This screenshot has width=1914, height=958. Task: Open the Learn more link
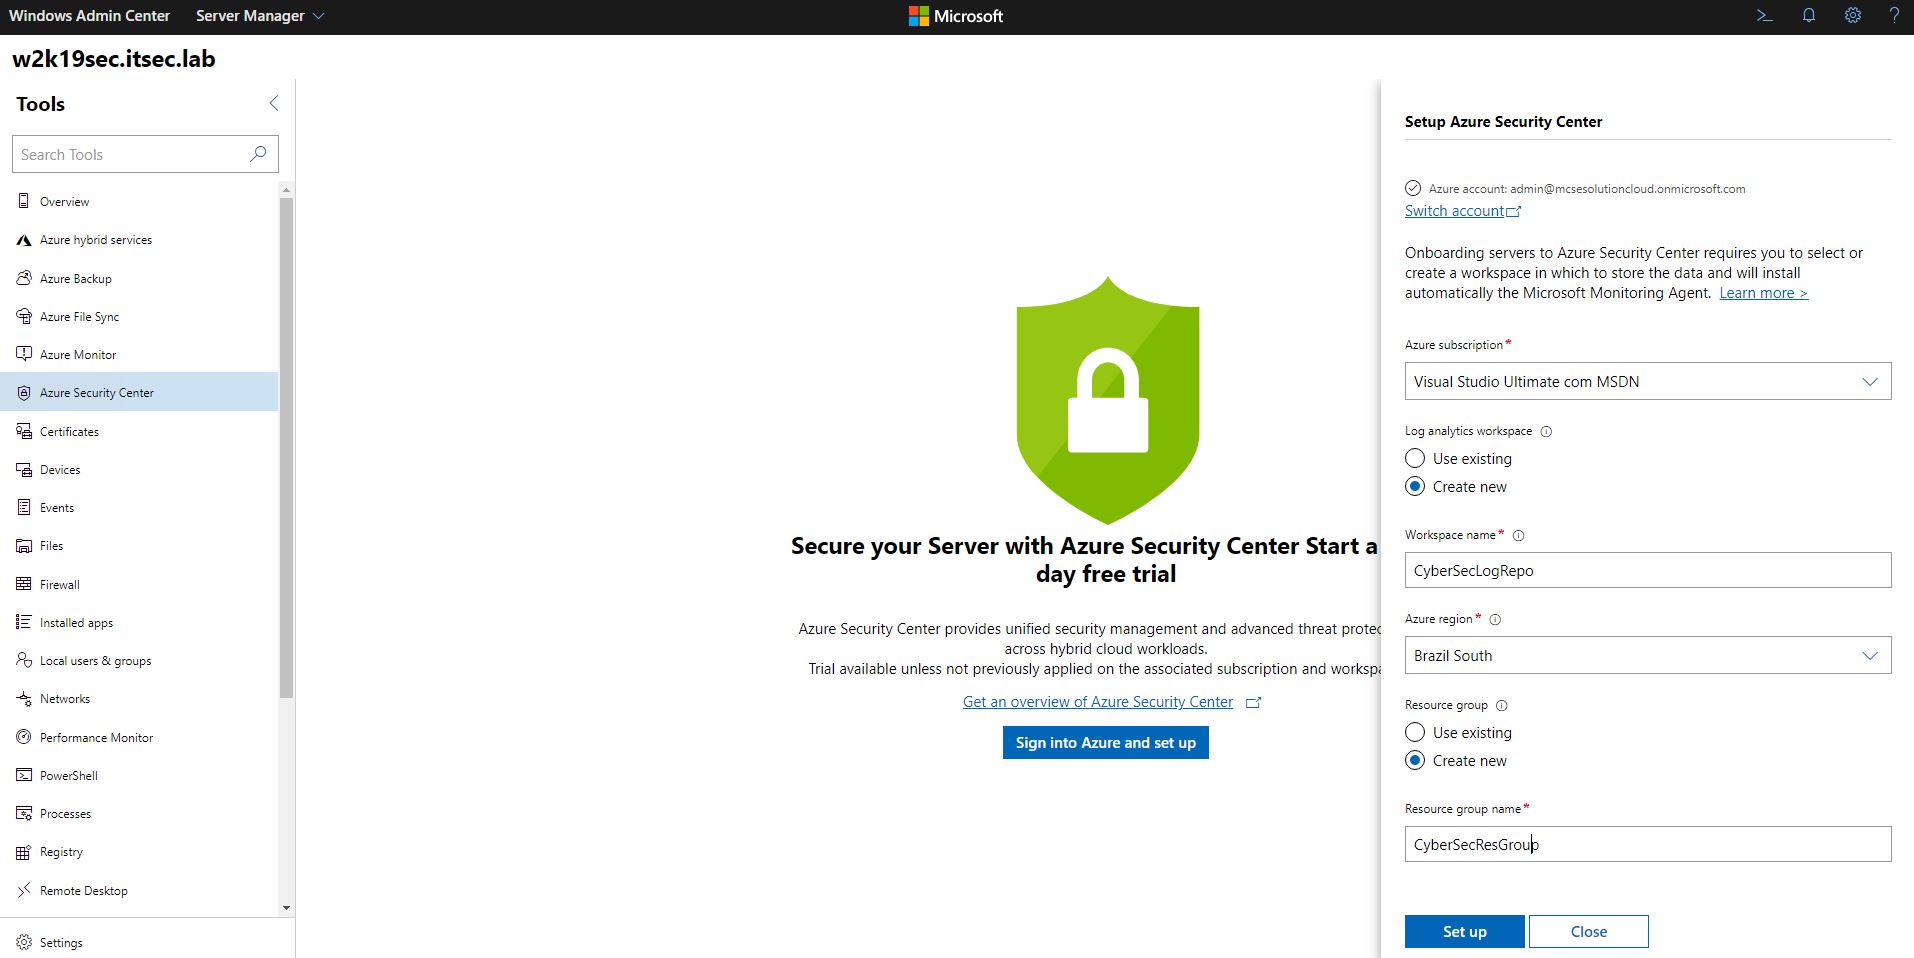[x=1764, y=293]
